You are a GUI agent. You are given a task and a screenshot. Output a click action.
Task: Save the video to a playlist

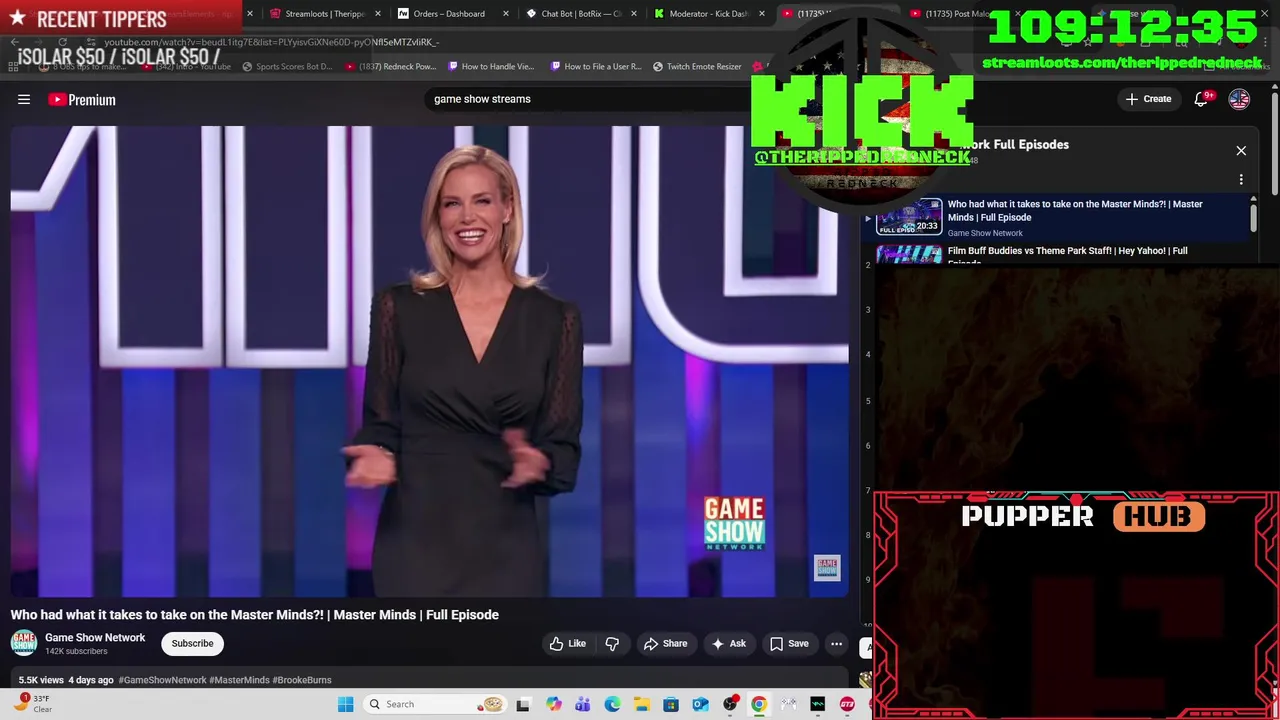788,644
